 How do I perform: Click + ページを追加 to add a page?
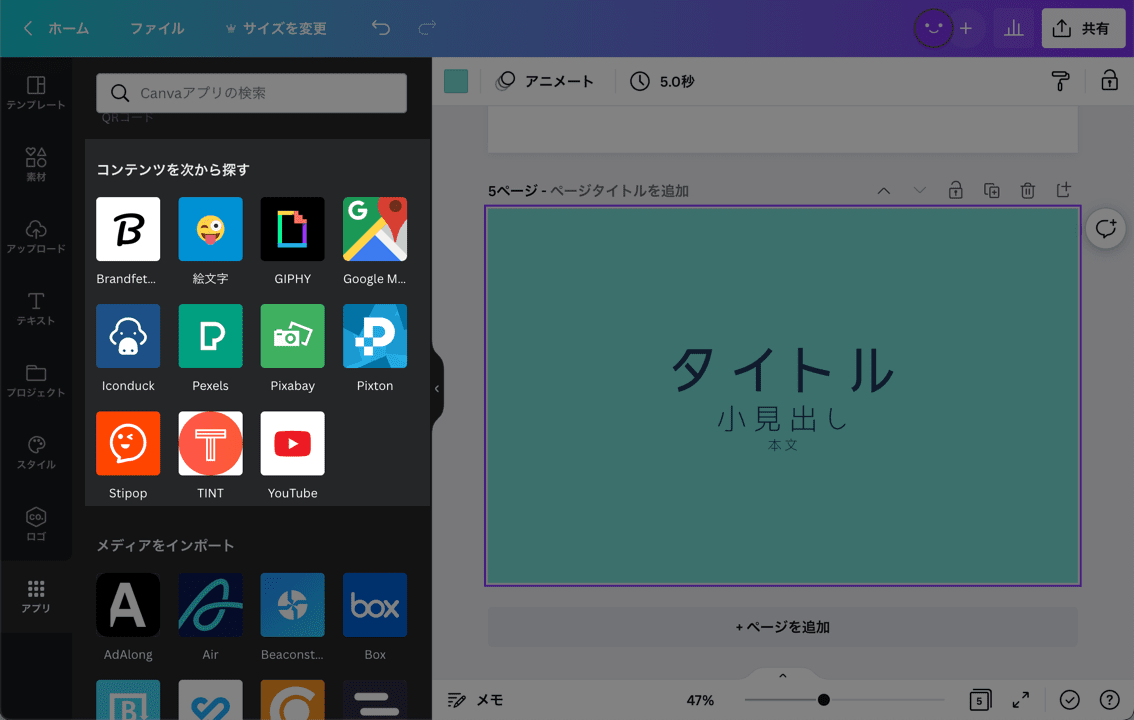[x=782, y=627]
